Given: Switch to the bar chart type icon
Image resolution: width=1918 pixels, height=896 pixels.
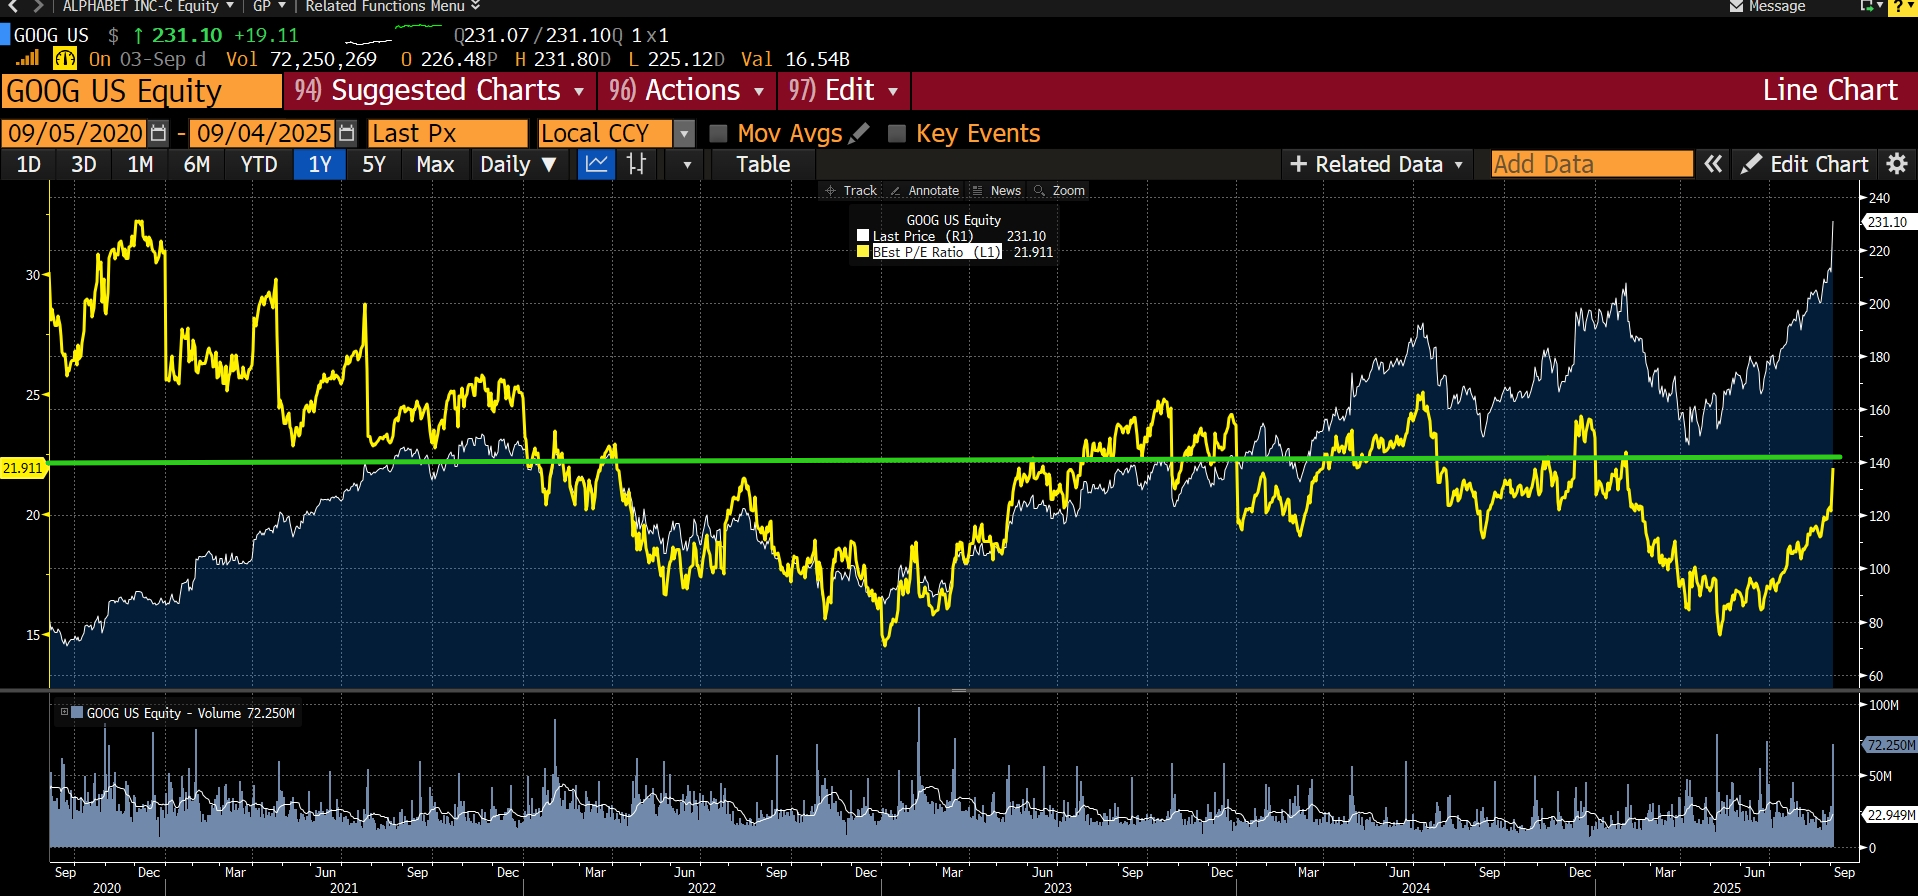Looking at the screenshot, I should (x=636, y=164).
